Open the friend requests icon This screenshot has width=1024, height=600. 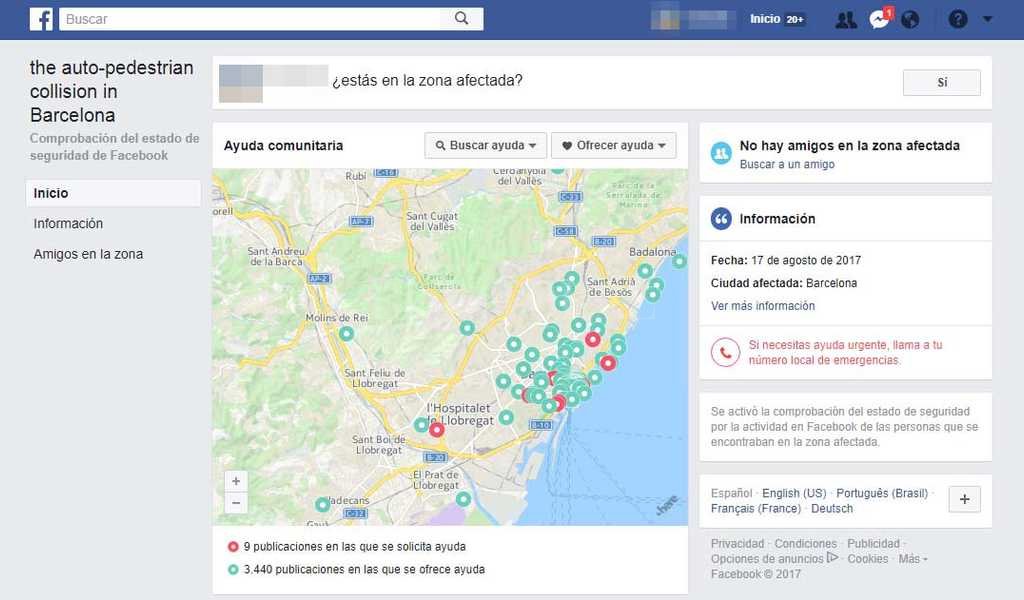pyautogui.click(x=846, y=19)
